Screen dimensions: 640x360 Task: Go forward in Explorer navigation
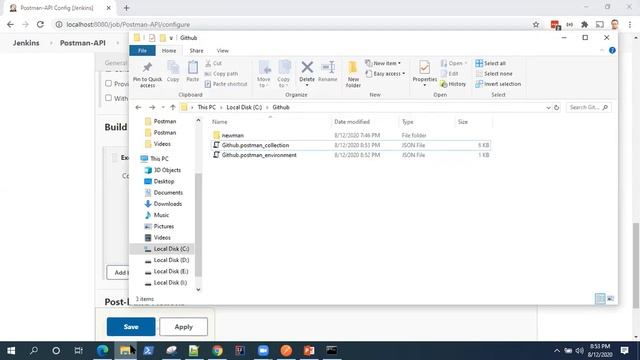[152, 107]
